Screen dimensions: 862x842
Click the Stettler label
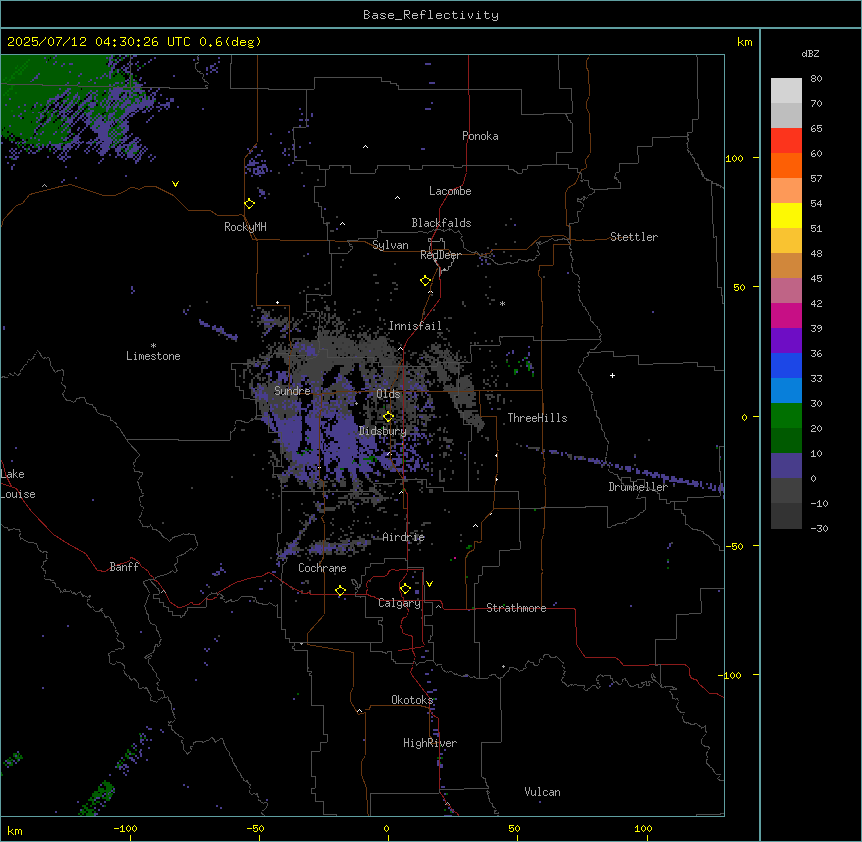pos(634,237)
